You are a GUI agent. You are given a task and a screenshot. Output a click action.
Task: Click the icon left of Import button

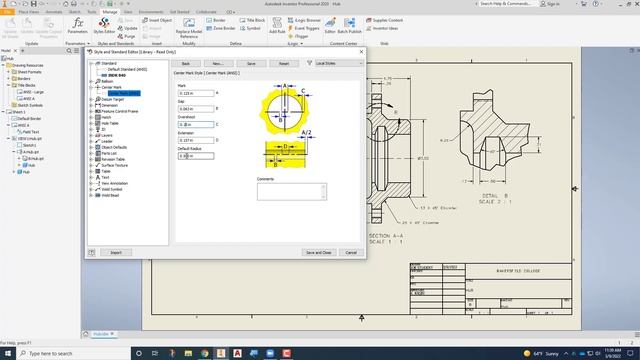(x=91, y=253)
